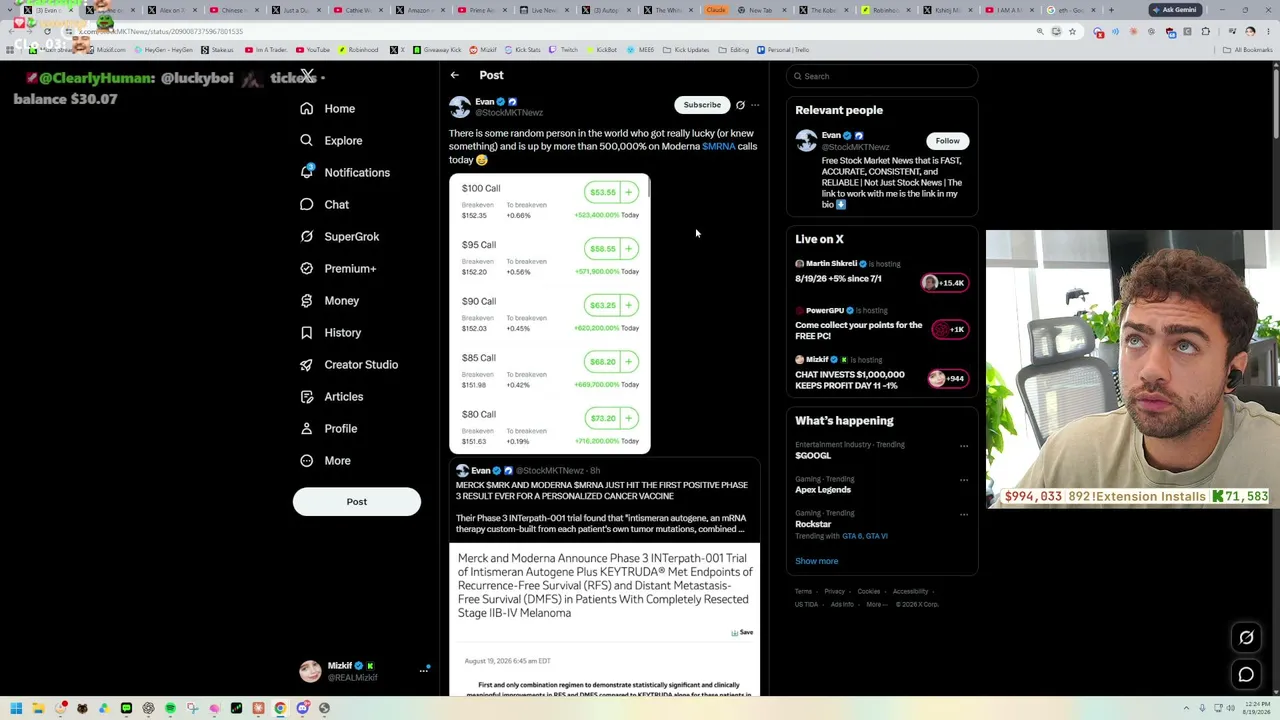Open the $MRNA cashtag link
The image size is (1280, 720).
pyautogui.click(x=718, y=147)
